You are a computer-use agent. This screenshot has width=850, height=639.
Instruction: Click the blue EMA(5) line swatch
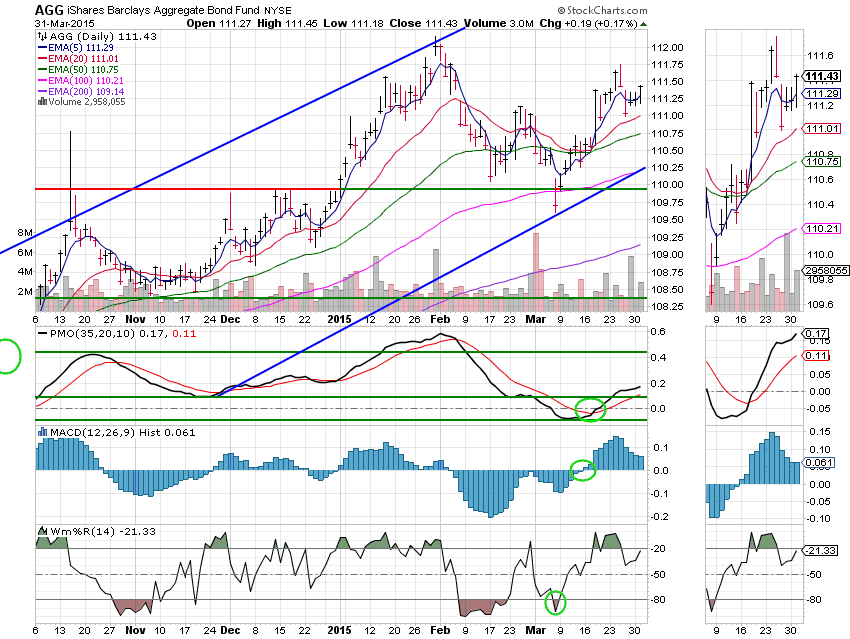point(42,48)
